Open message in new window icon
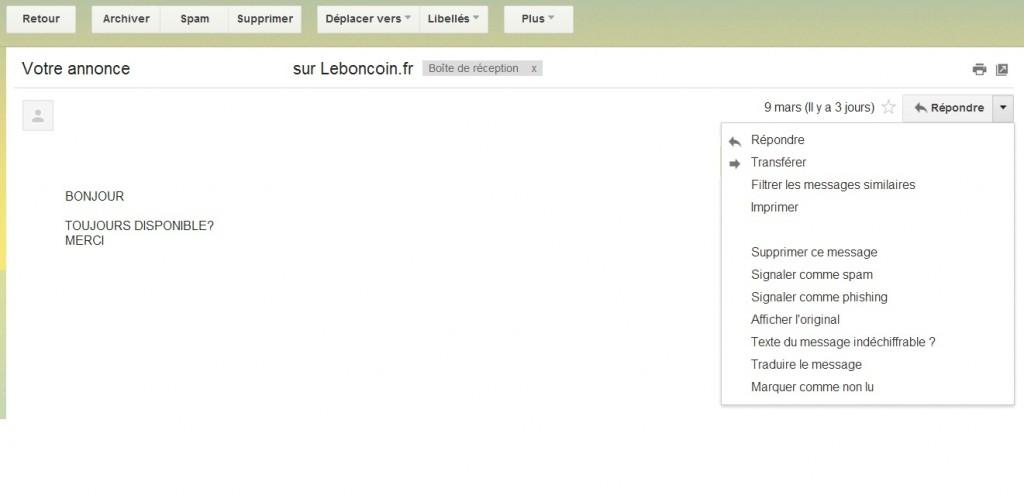This screenshot has height=502, width=1024. point(1002,69)
